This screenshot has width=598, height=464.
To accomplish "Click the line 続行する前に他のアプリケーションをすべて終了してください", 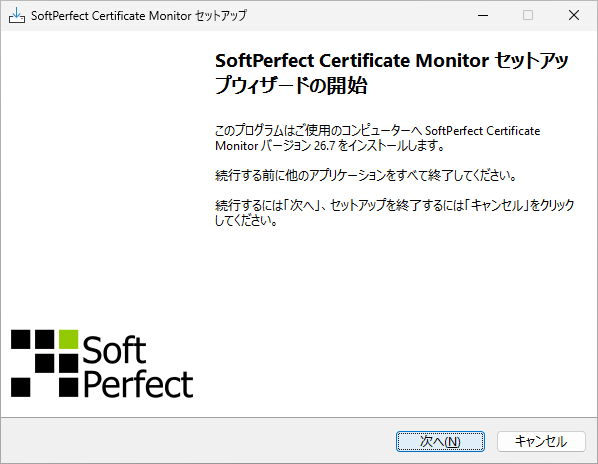I will tap(366, 175).
